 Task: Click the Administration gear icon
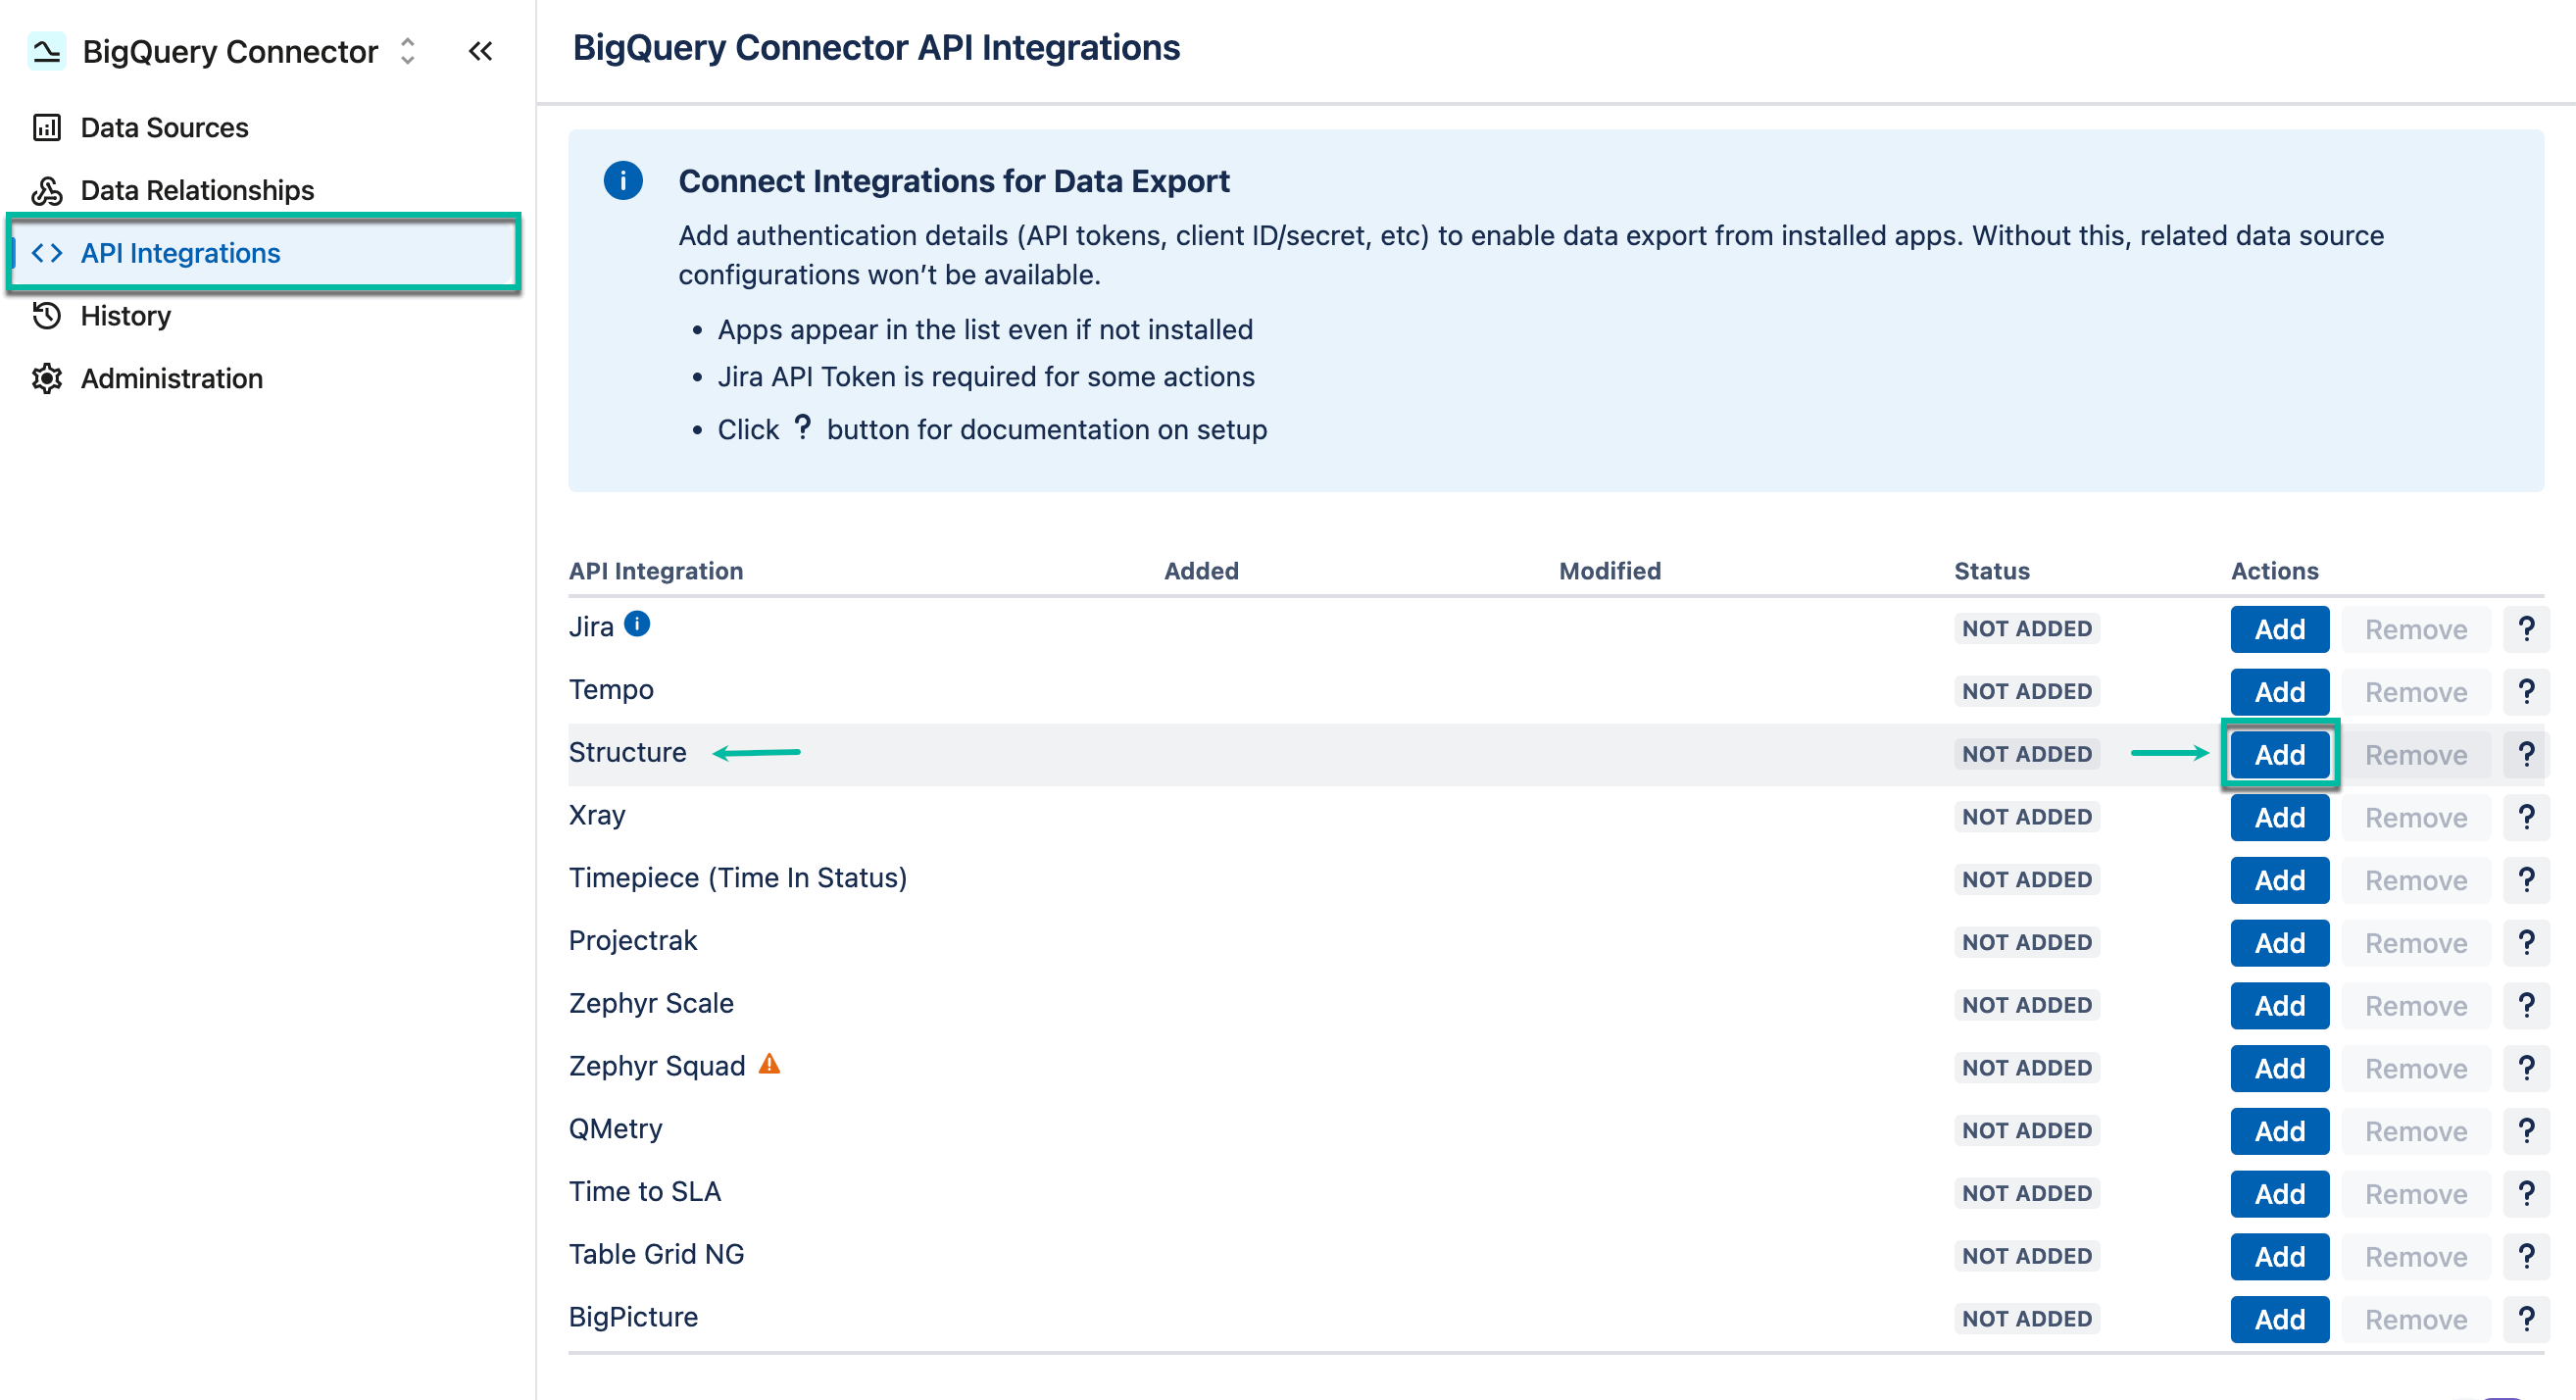point(47,379)
